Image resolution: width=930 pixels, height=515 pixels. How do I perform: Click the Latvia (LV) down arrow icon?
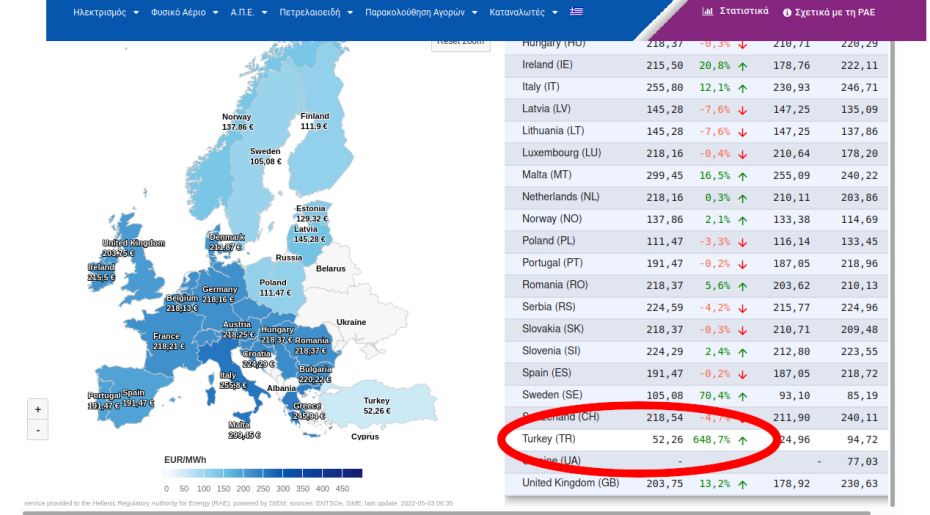[743, 110]
